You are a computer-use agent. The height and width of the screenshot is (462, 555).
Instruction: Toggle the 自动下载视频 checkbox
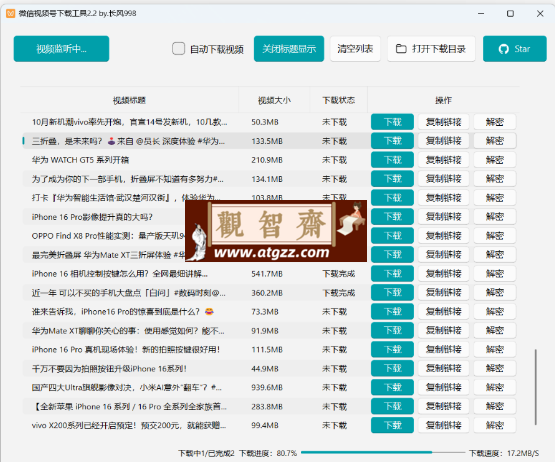(178, 49)
